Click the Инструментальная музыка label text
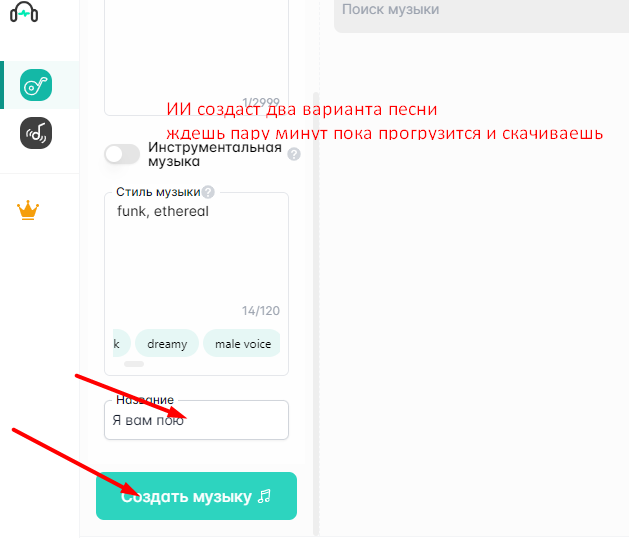The height and width of the screenshot is (538, 629). (x=215, y=154)
